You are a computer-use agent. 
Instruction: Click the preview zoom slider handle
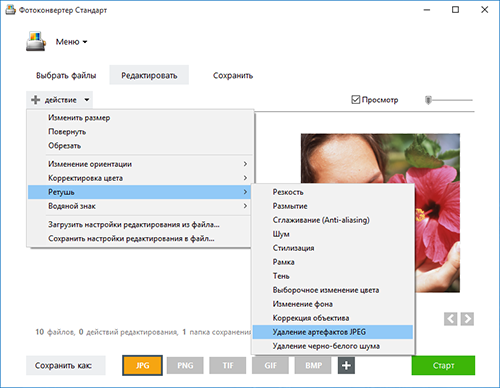(428, 100)
